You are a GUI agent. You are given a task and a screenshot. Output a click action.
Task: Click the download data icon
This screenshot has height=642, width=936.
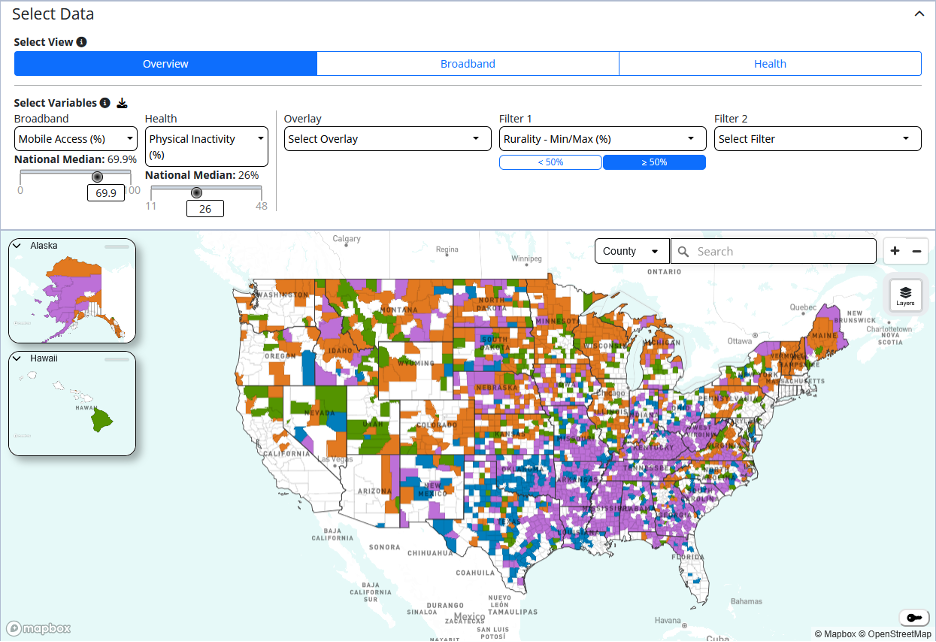(x=122, y=103)
